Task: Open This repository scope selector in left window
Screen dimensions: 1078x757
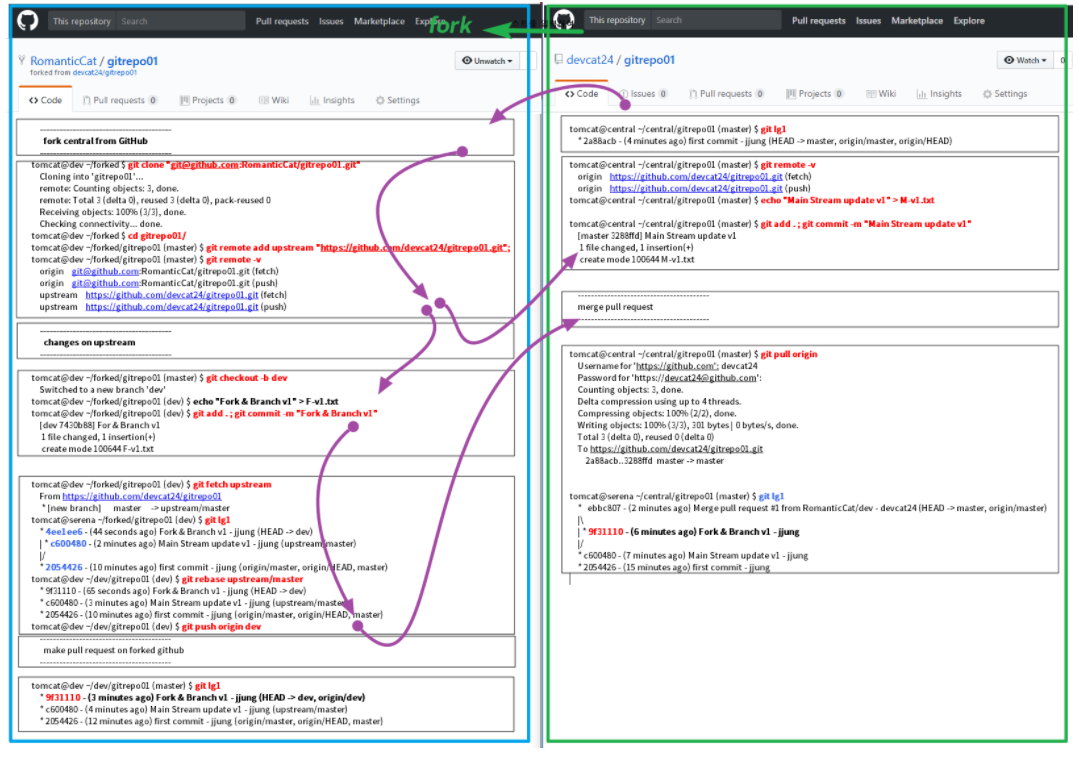Action: tap(82, 21)
